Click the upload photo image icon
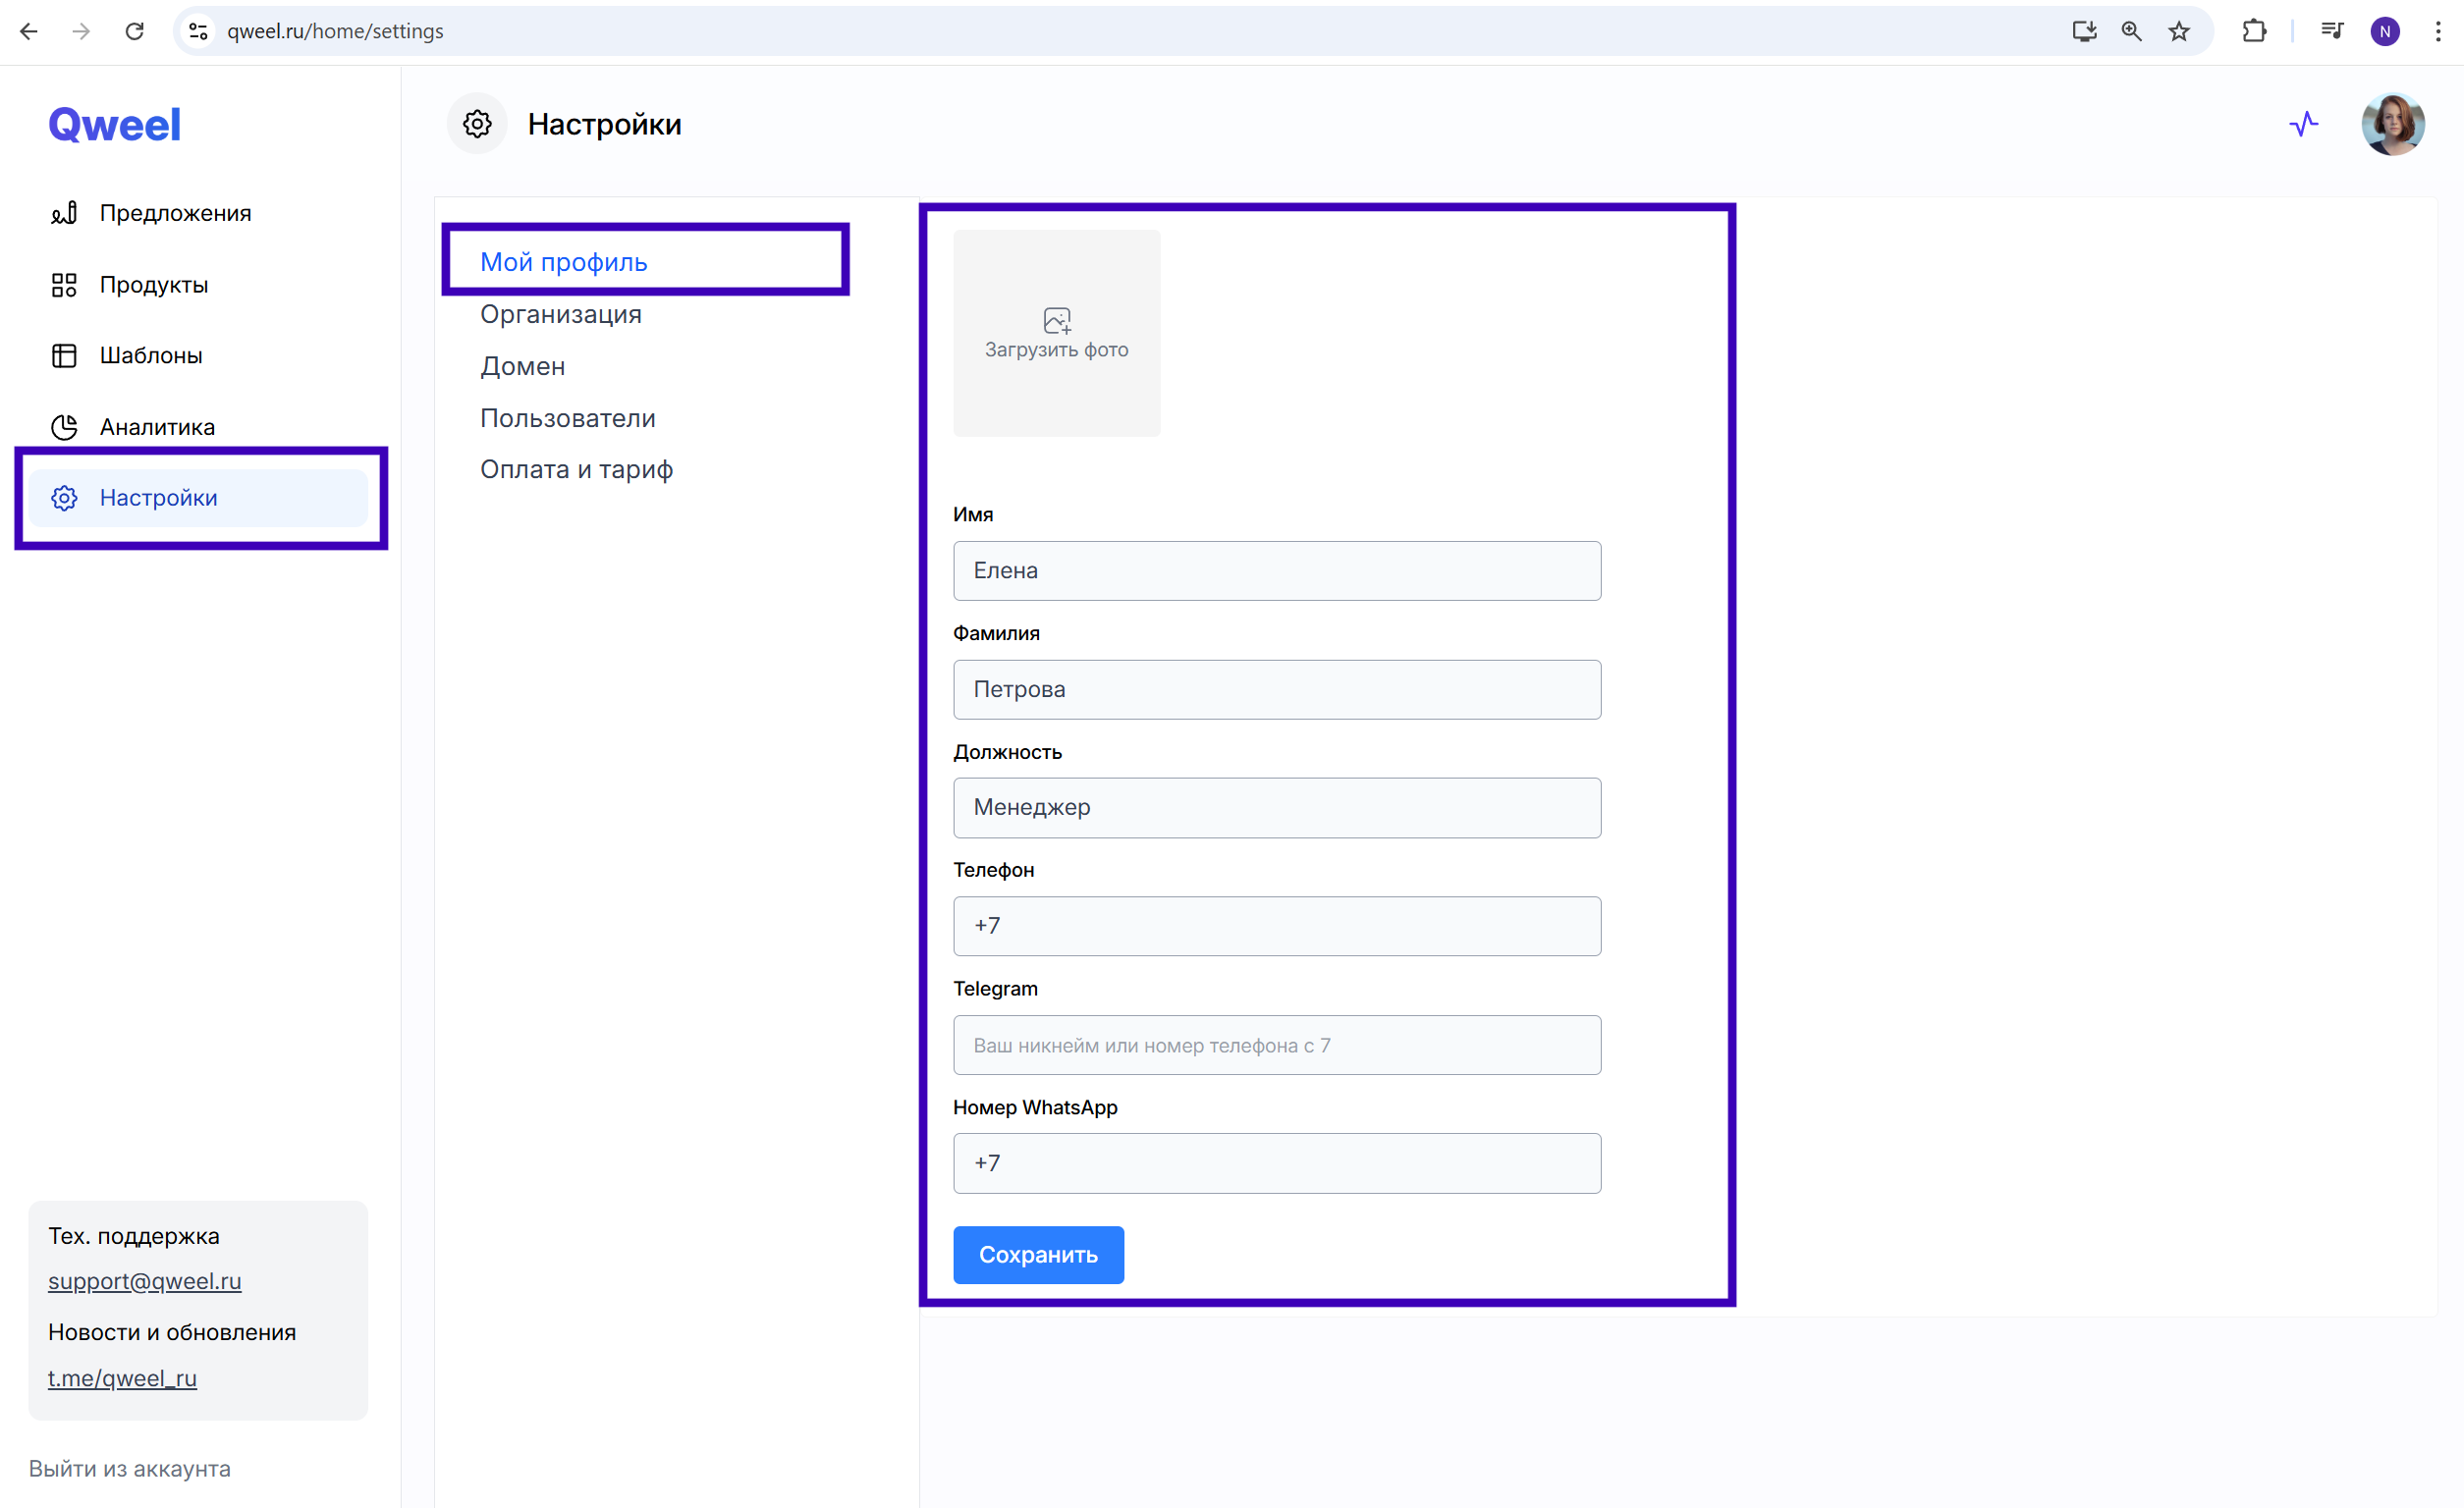2464x1508 pixels. [x=1056, y=320]
